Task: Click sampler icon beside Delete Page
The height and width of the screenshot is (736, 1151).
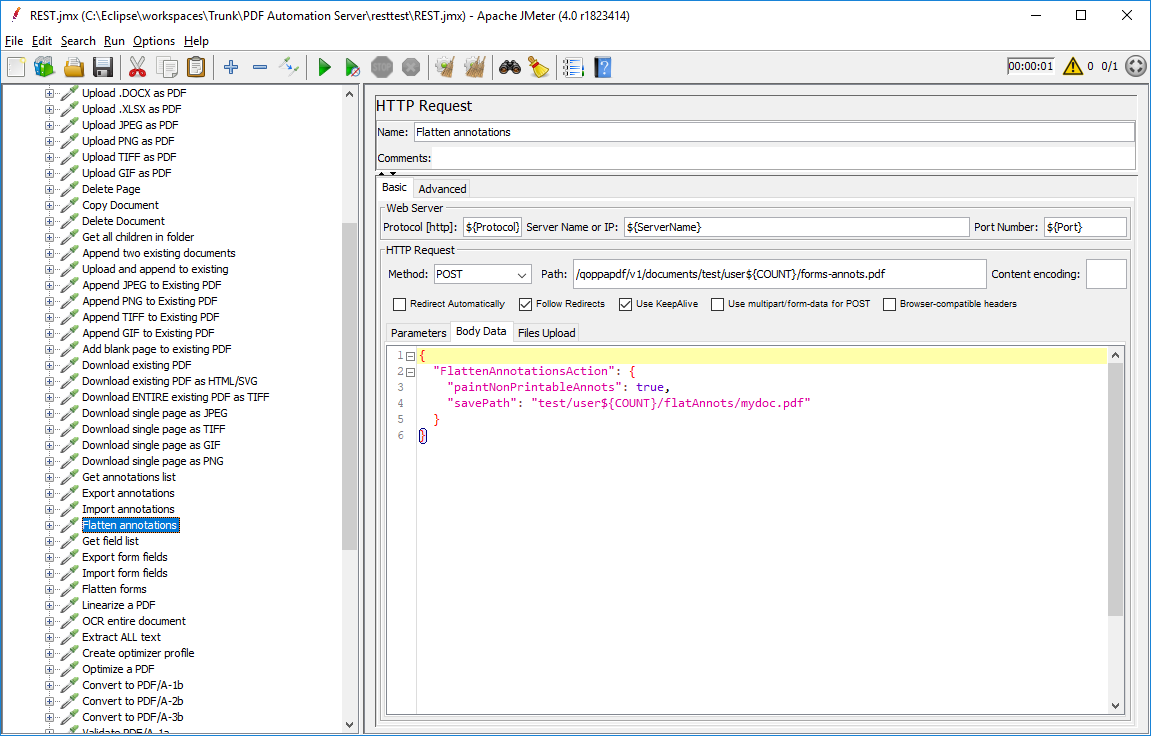Action: tap(70, 189)
